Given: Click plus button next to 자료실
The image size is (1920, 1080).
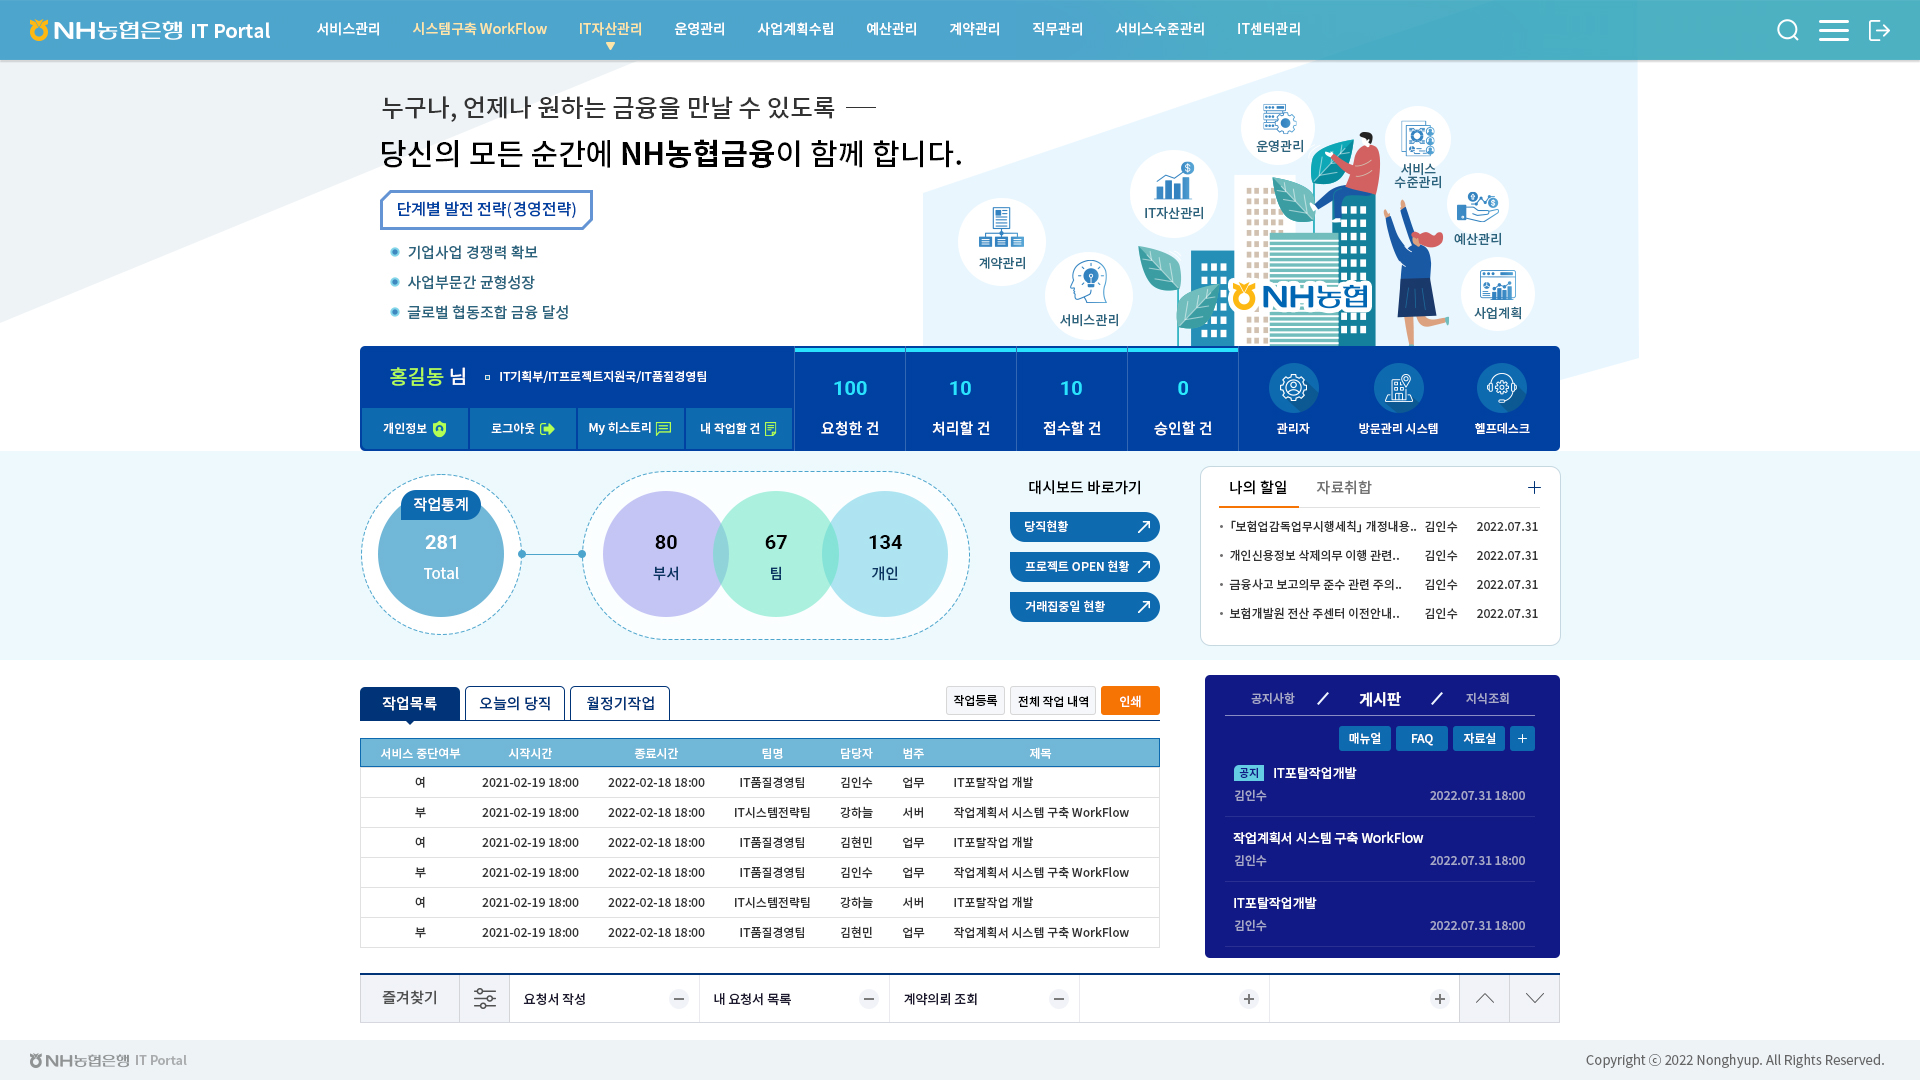Looking at the screenshot, I should tap(1522, 738).
